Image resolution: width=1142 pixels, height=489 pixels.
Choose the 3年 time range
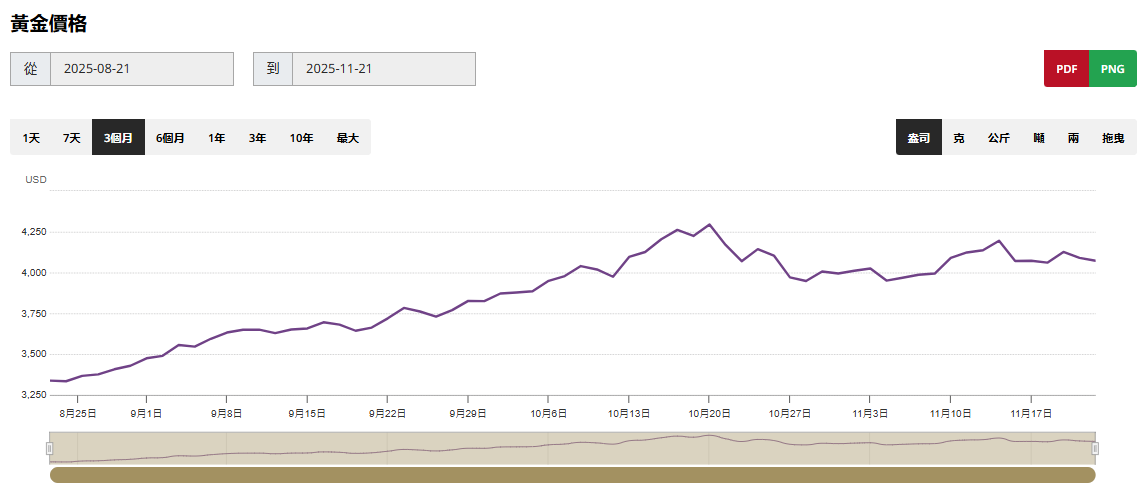coord(257,138)
